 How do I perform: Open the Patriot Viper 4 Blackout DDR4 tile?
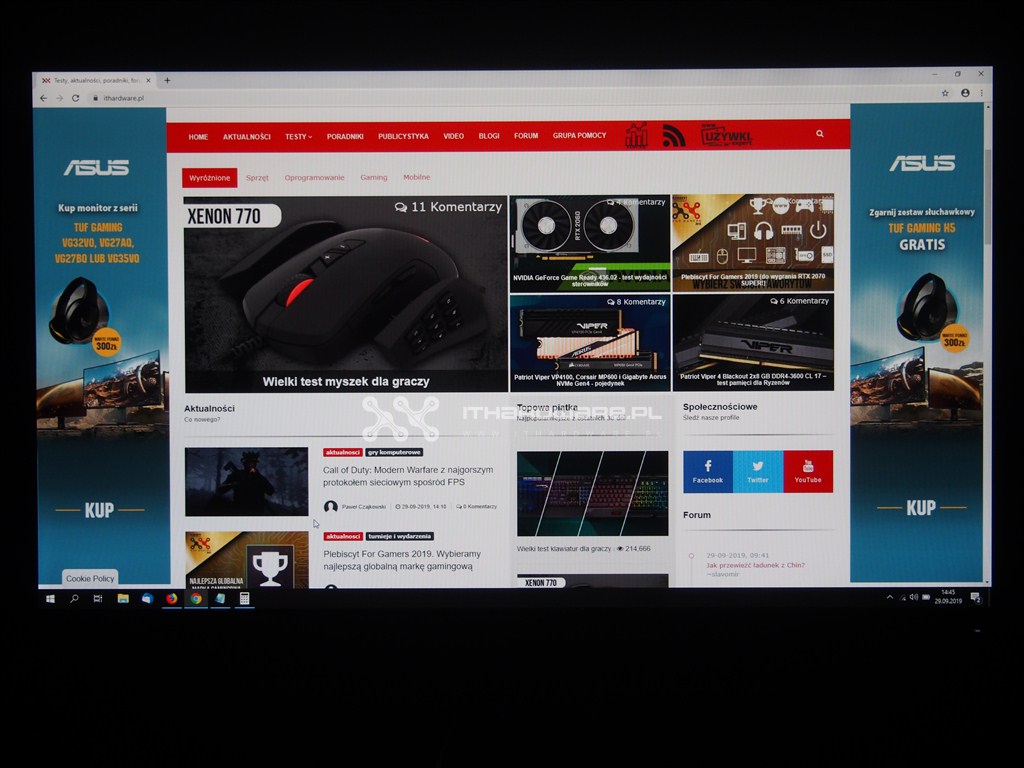(753, 342)
